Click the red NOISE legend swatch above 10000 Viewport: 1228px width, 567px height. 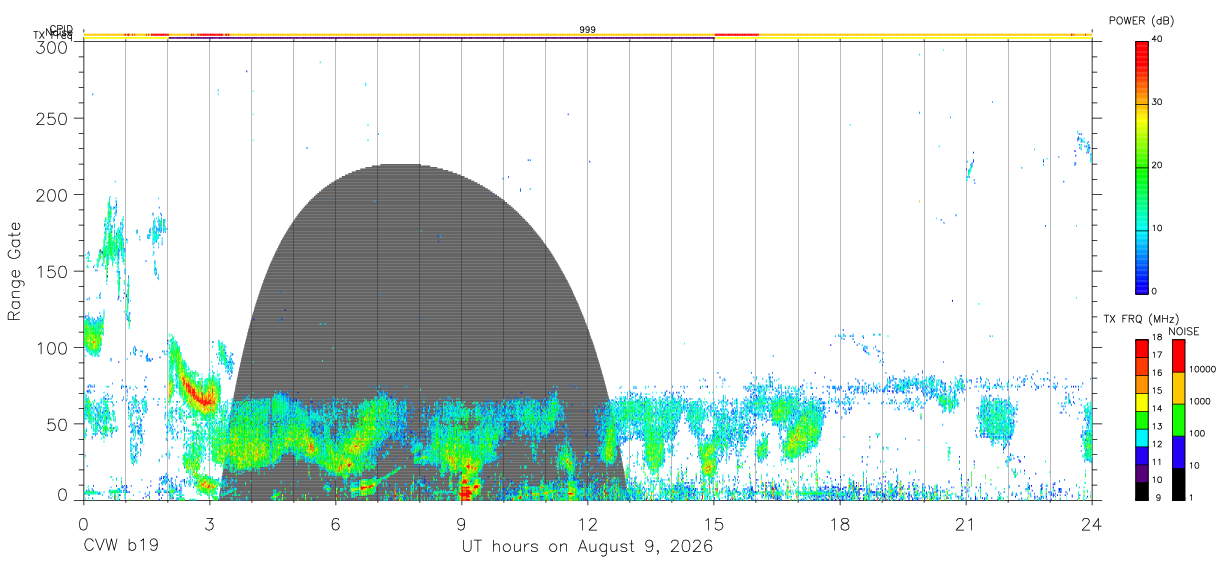pyautogui.click(x=1179, y=355)
